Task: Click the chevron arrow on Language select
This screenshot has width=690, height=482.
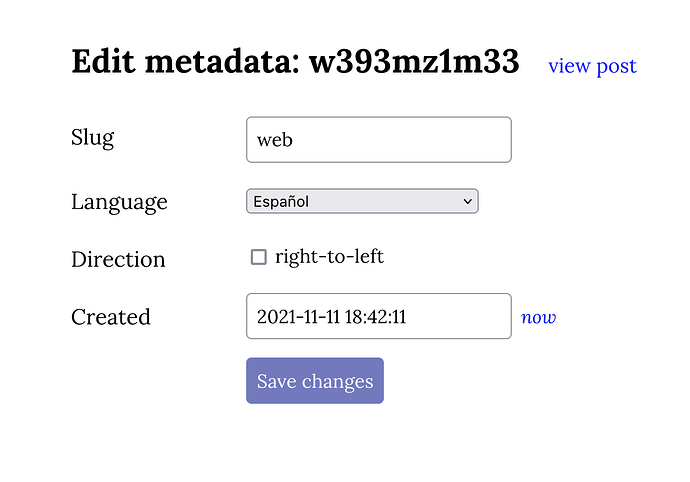Action: (467, 201)
